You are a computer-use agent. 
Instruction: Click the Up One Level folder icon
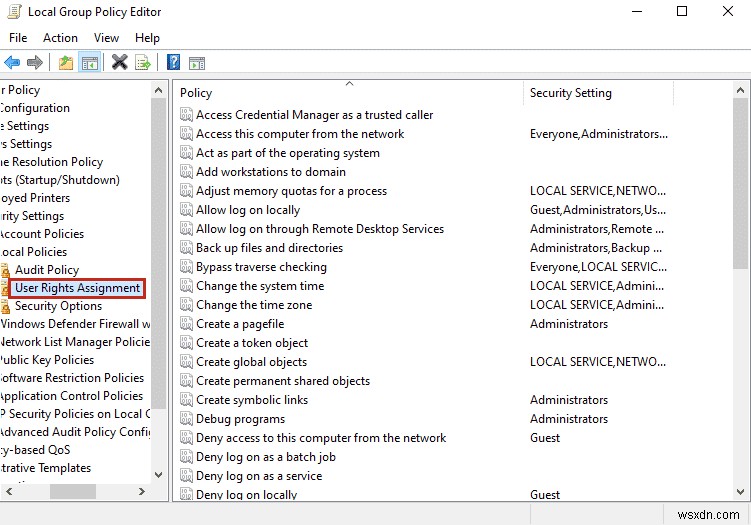click(x=66, y=63)
